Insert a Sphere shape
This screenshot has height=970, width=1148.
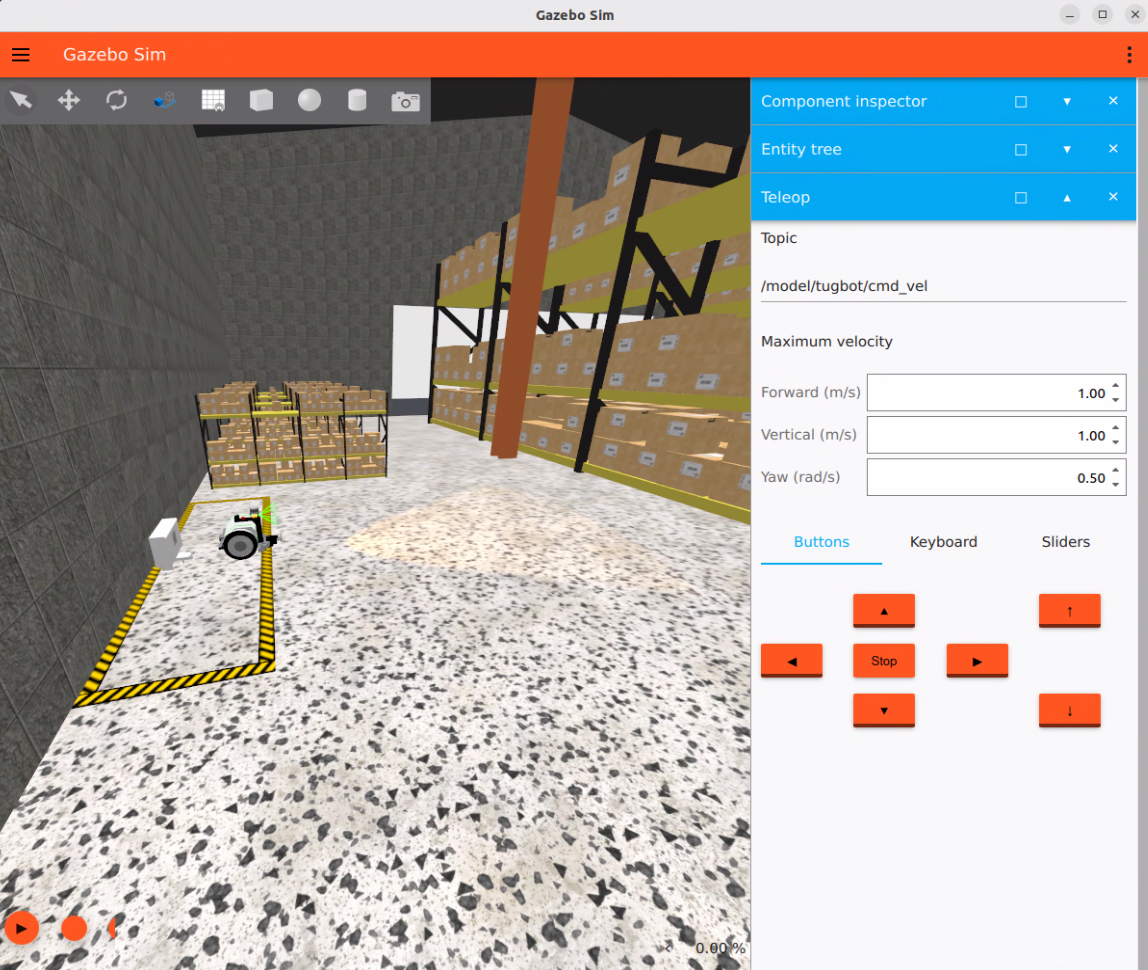pos(309,100)
